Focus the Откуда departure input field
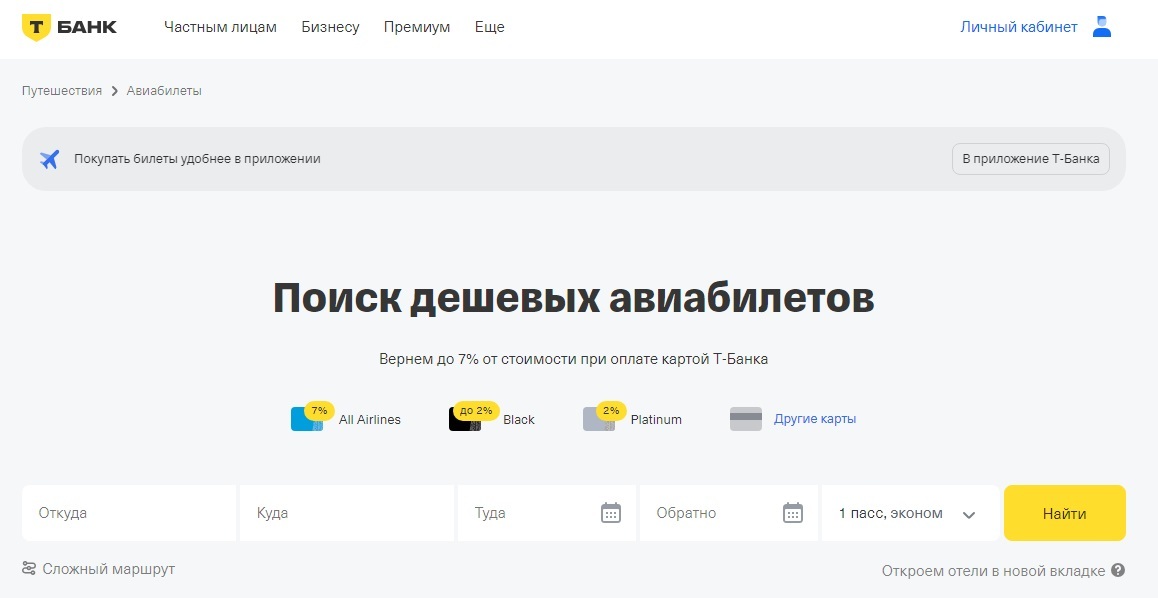This screenshot has width=1158, height=598. [129, 513]
